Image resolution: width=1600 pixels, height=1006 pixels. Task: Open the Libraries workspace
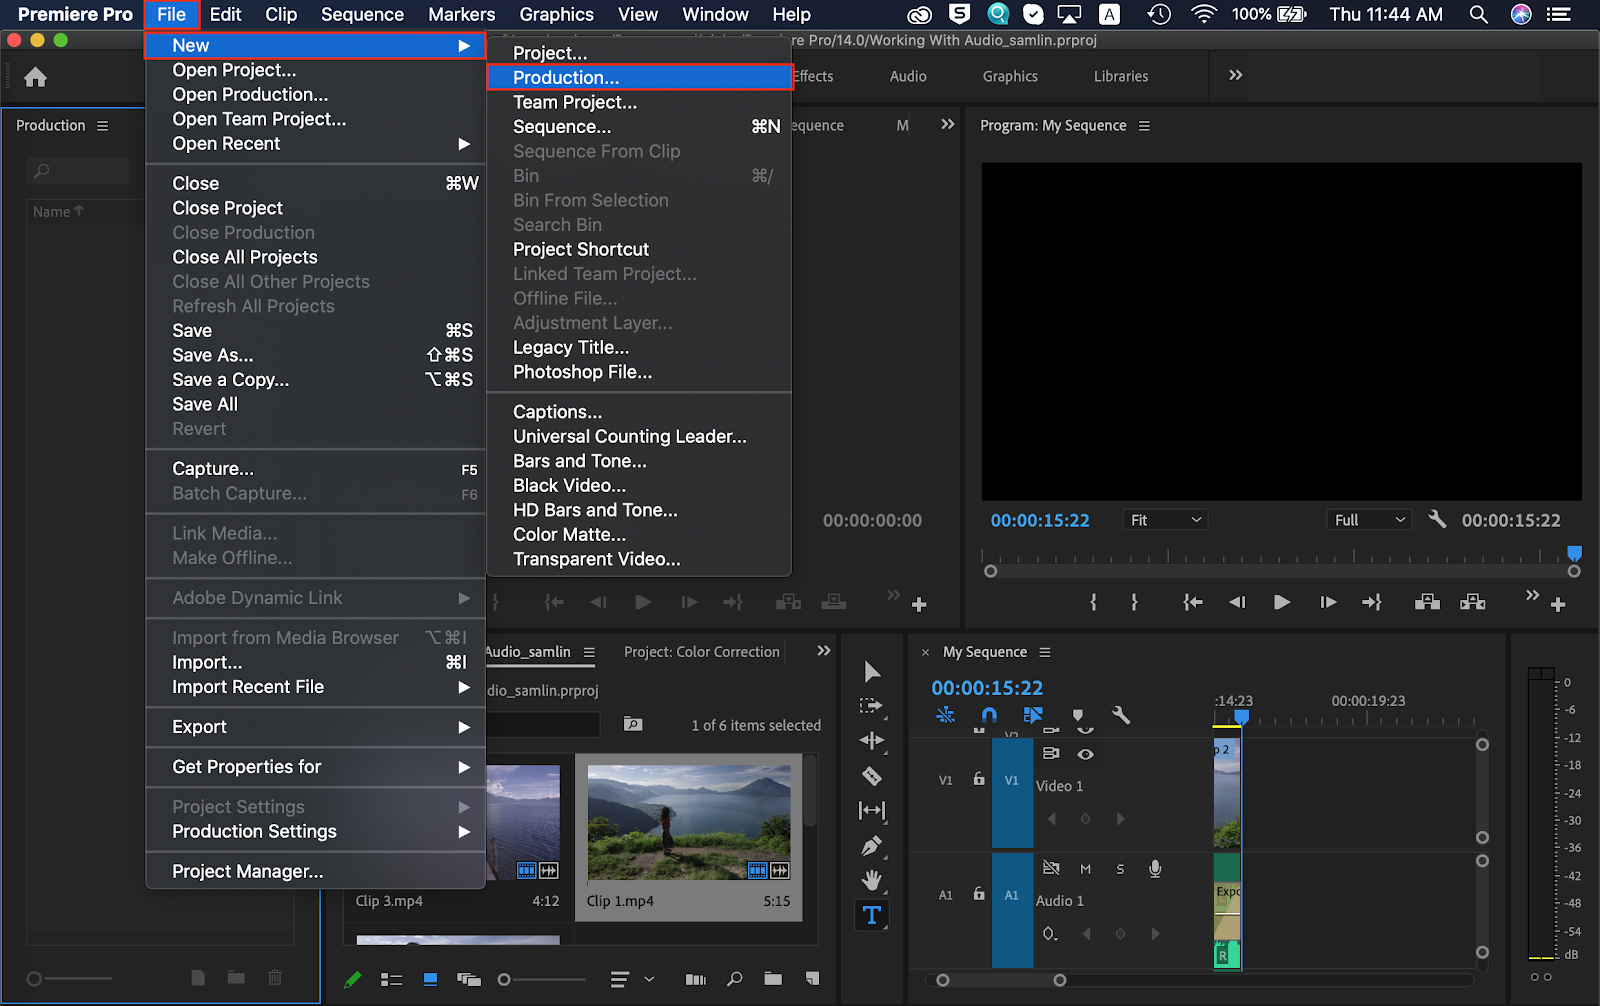click(1121, 76)
